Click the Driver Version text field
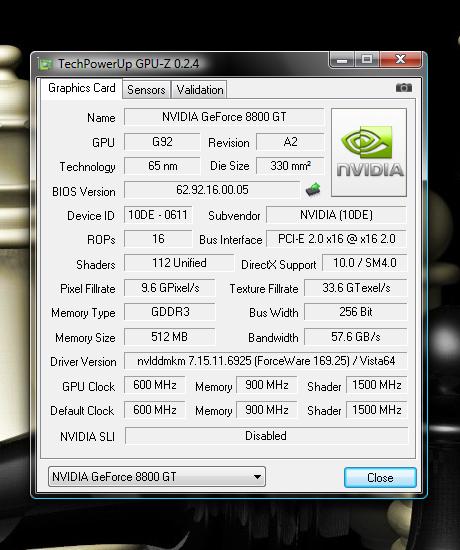This screenshot has width=460, height=550. click(266, 361)
